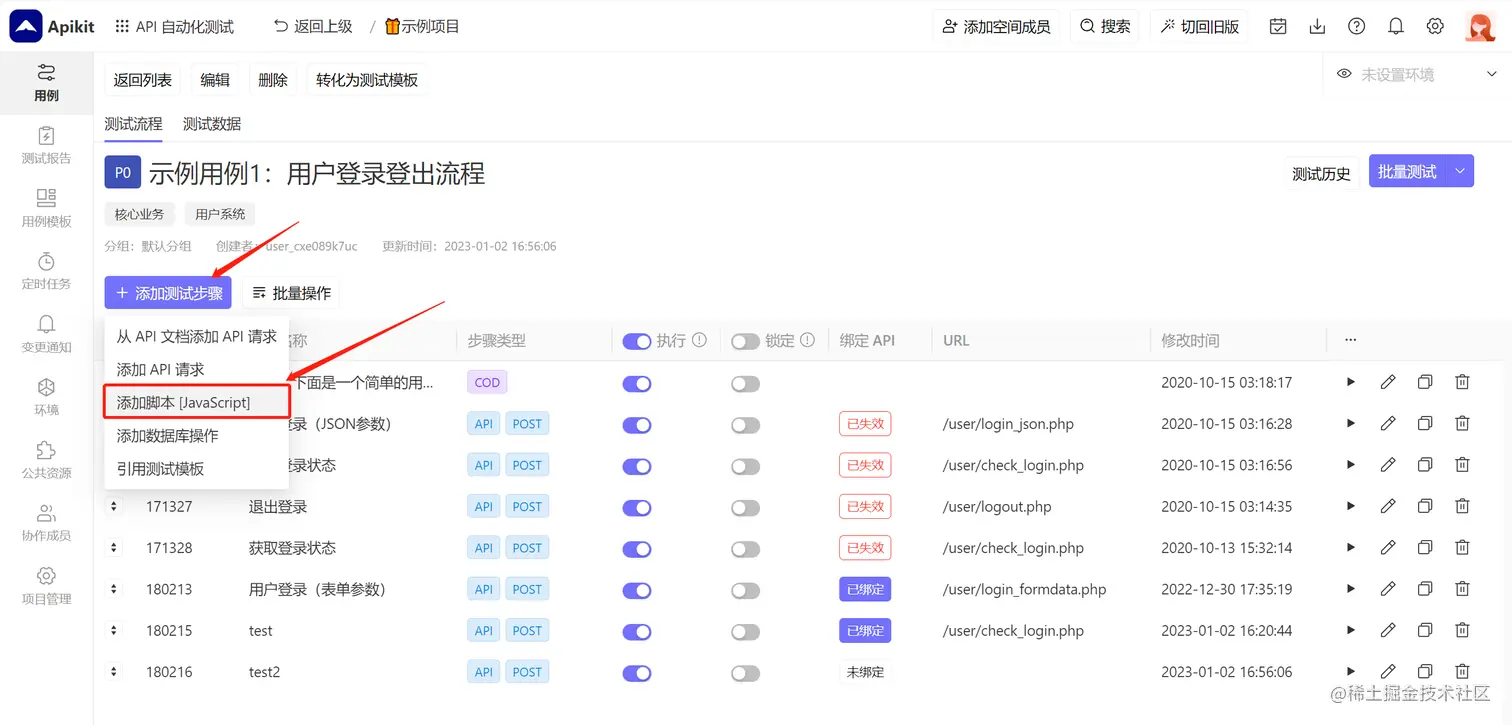Screen dimensions: 1512x725
Task: Click drag handle of step 171327
Action: tap(114, 507)
